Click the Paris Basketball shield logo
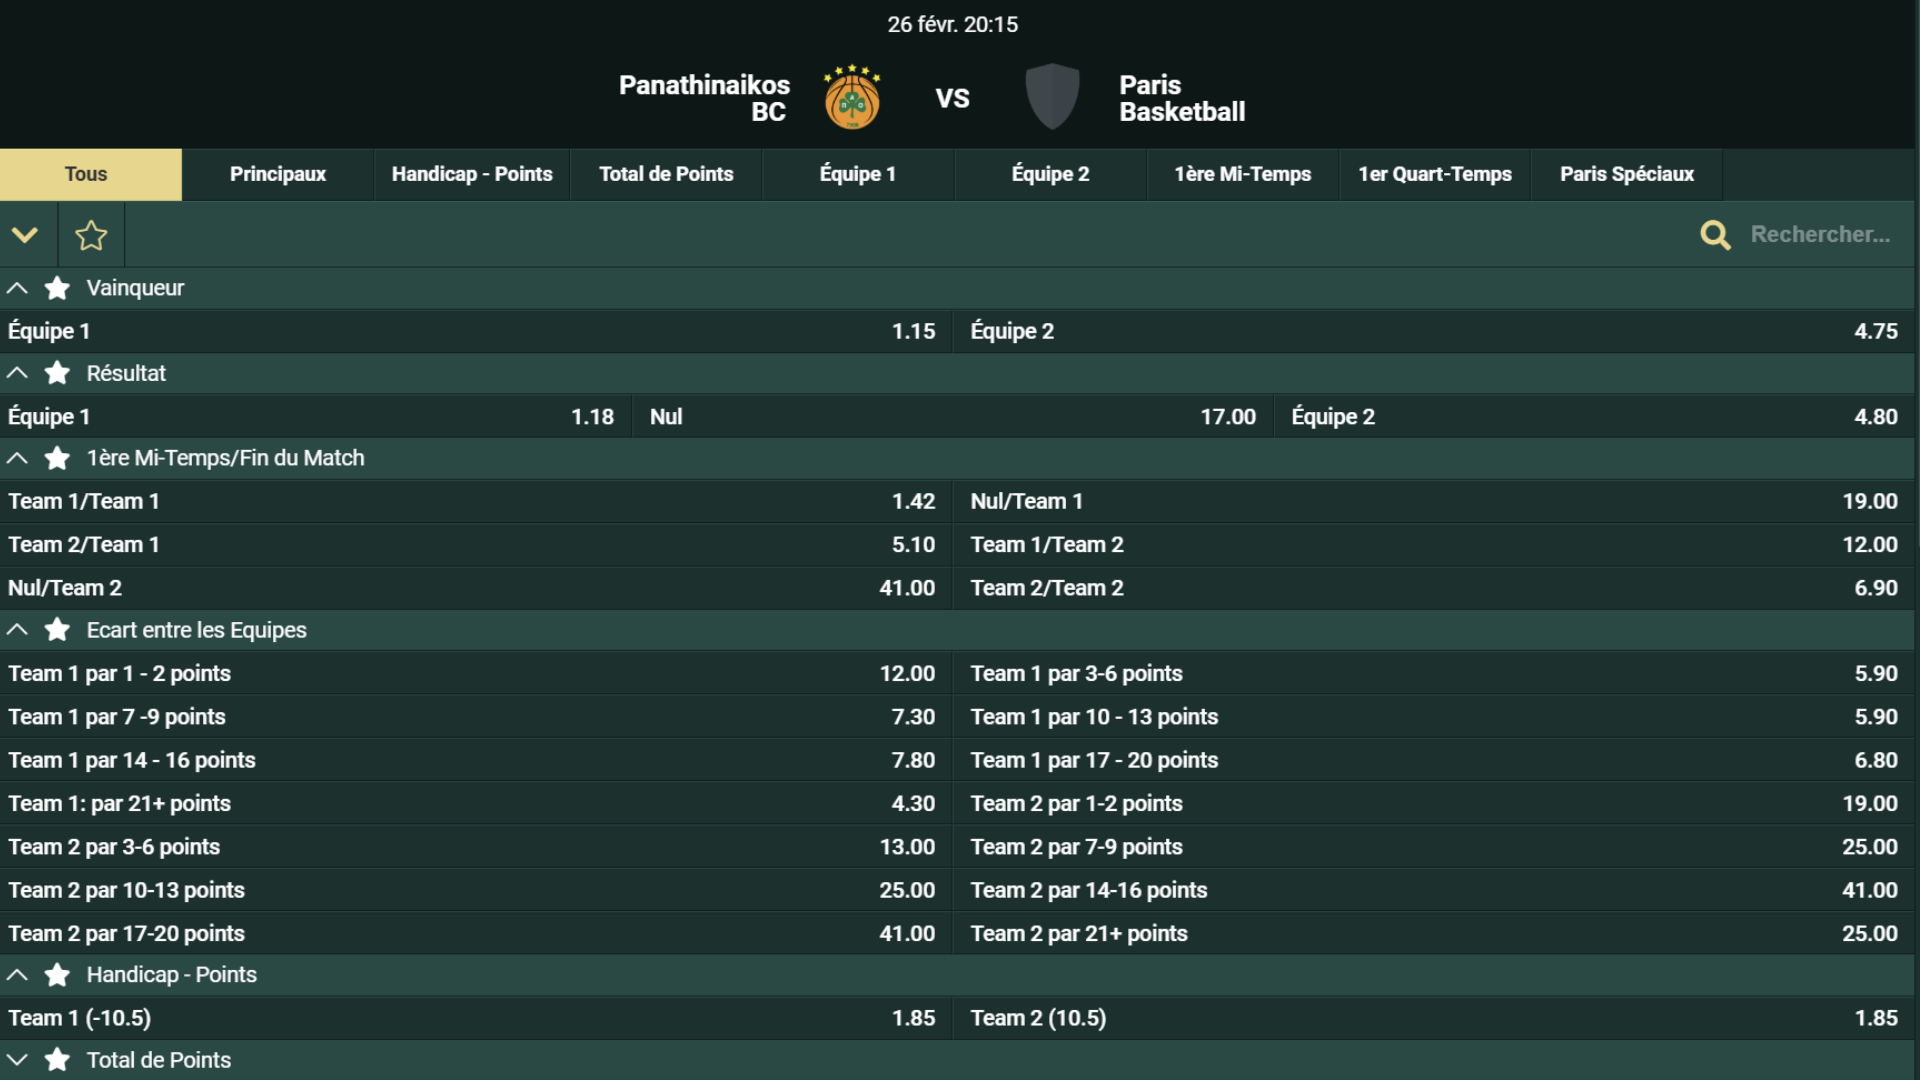 pos(1052,96)
